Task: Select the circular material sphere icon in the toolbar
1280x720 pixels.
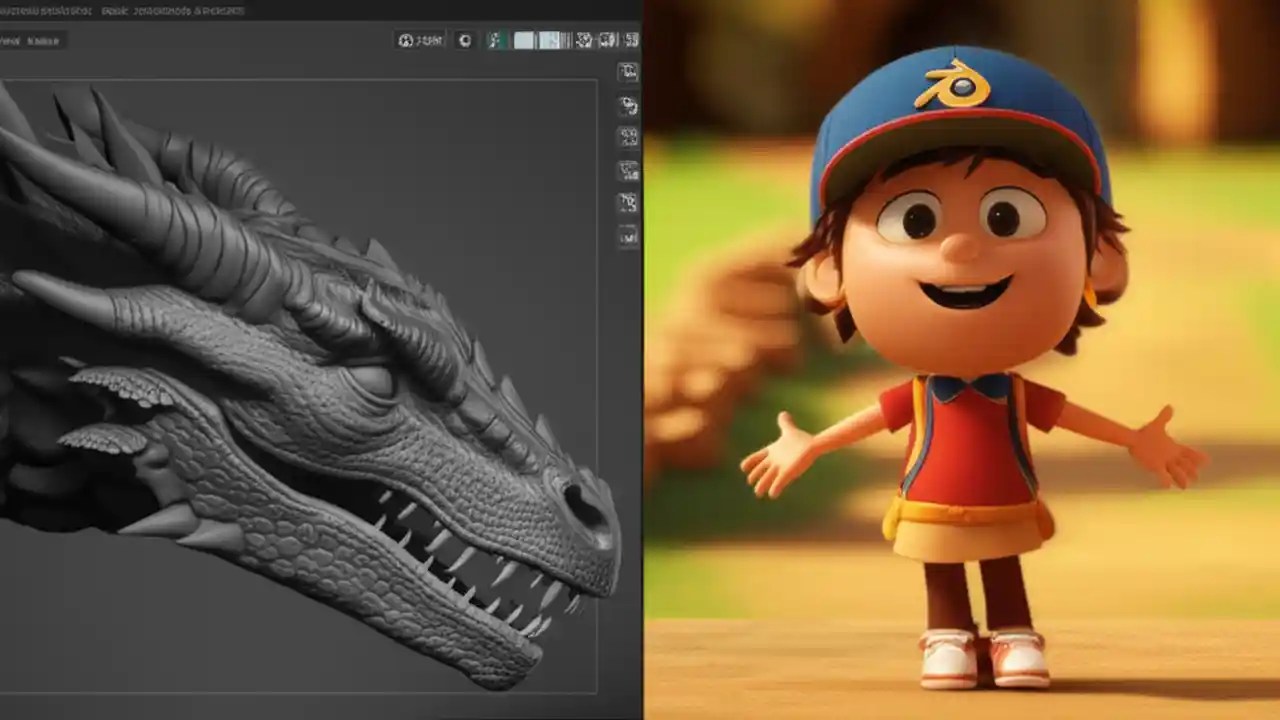Action: [464, 40]
